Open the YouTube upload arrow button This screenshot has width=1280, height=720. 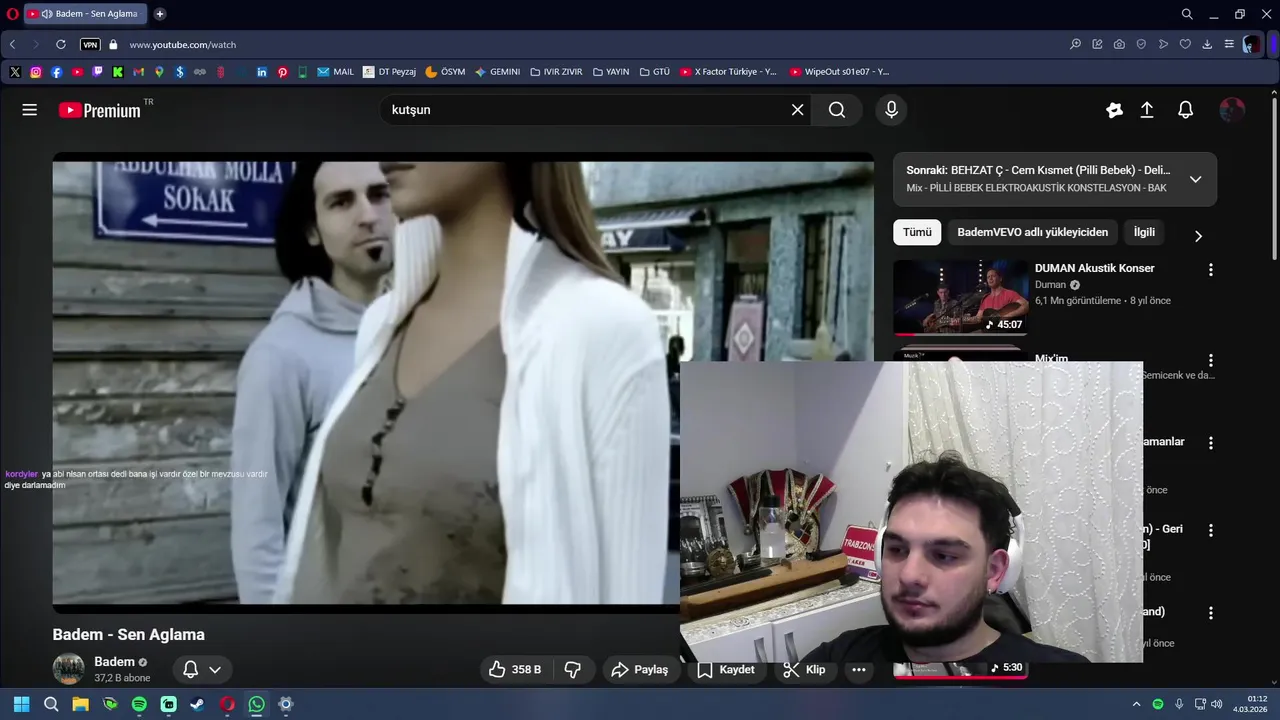click(x=1147, y=110)
